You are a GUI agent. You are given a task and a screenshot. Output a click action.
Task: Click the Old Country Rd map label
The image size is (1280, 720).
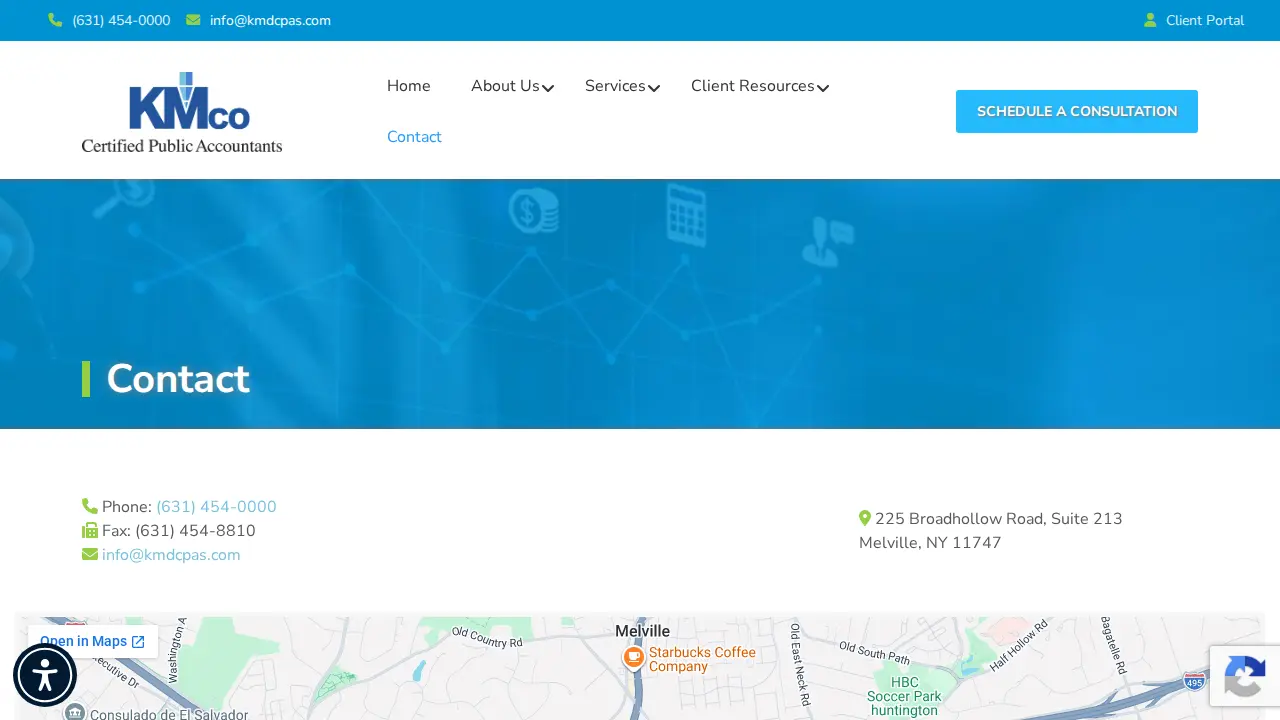click(x=487, y=637)
